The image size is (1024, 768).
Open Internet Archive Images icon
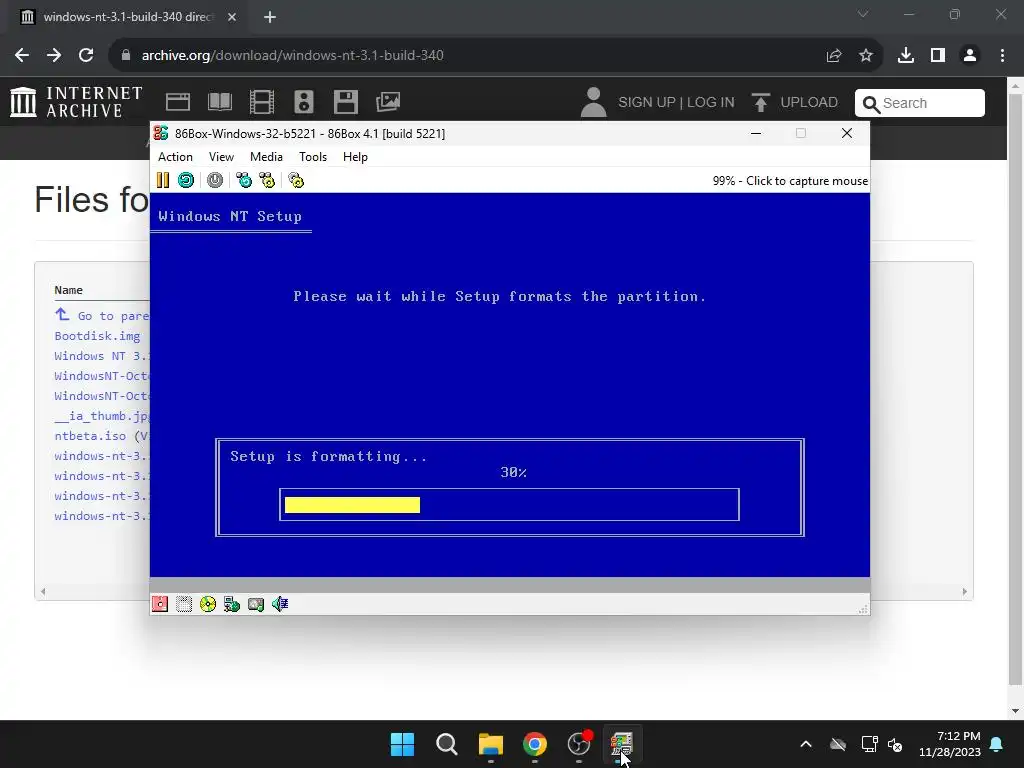click(x=388, y=102)
